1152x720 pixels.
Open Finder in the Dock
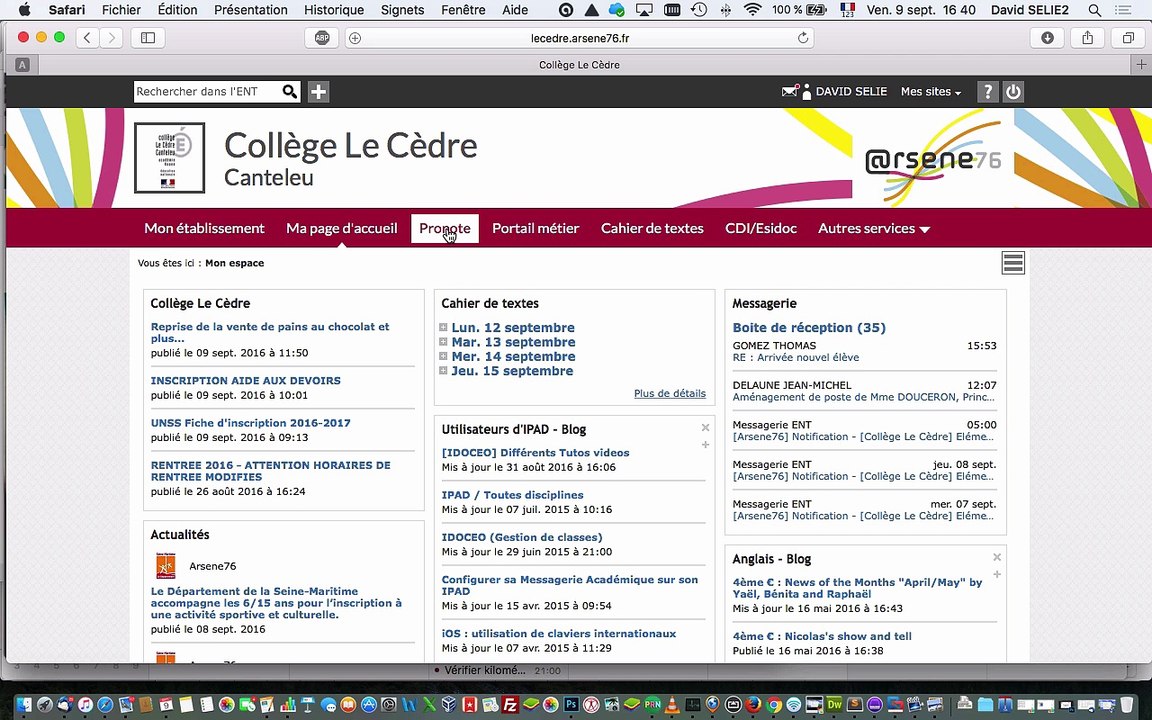(x=24, y=705)
